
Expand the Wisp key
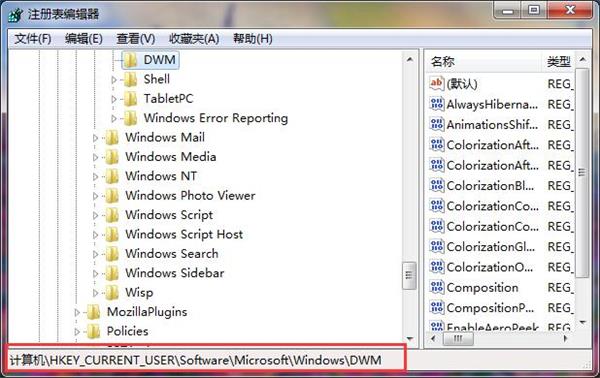tap(95, 293)
